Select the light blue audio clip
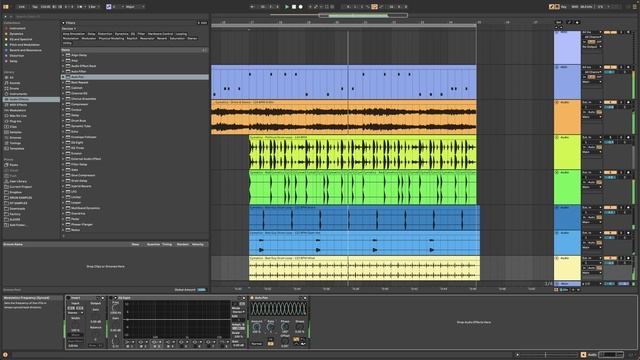Viewport: 640px width, 360px height. pyautogui.click(x=364, y=243)
